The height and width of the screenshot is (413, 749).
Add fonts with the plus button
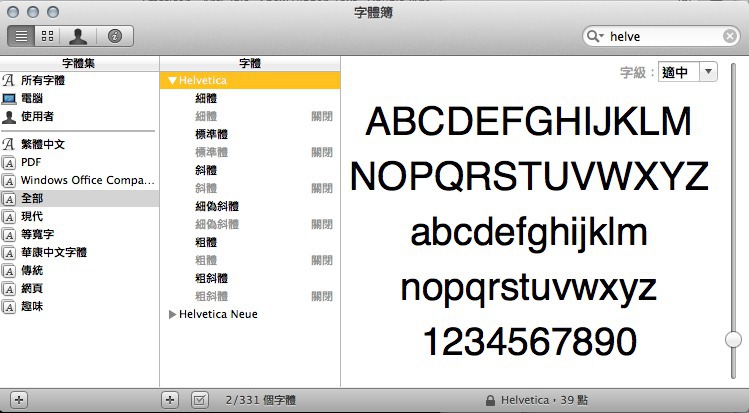coord(170,400)
